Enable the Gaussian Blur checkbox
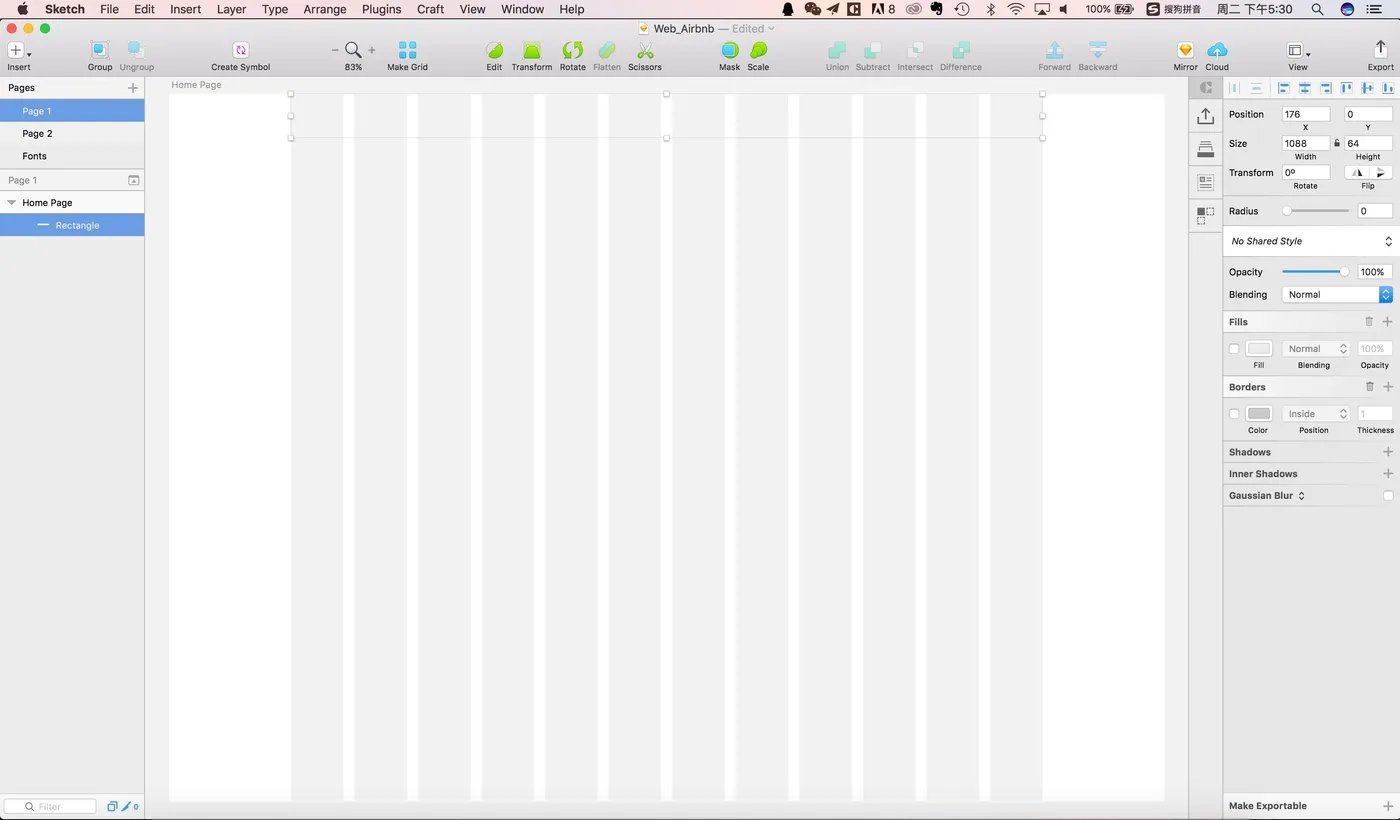The height and width of the screenshot is (820, 1400). 1387,496
